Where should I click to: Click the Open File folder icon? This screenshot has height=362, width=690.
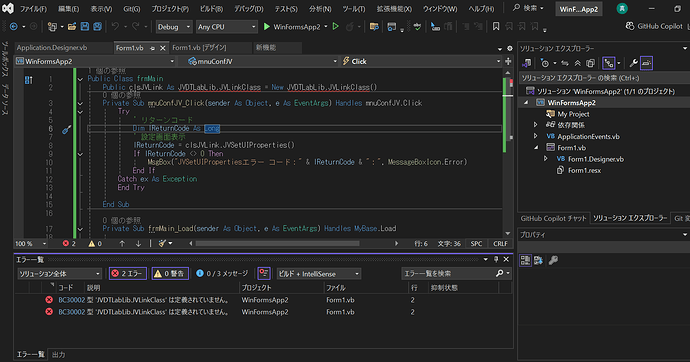[x=72, y=27]
